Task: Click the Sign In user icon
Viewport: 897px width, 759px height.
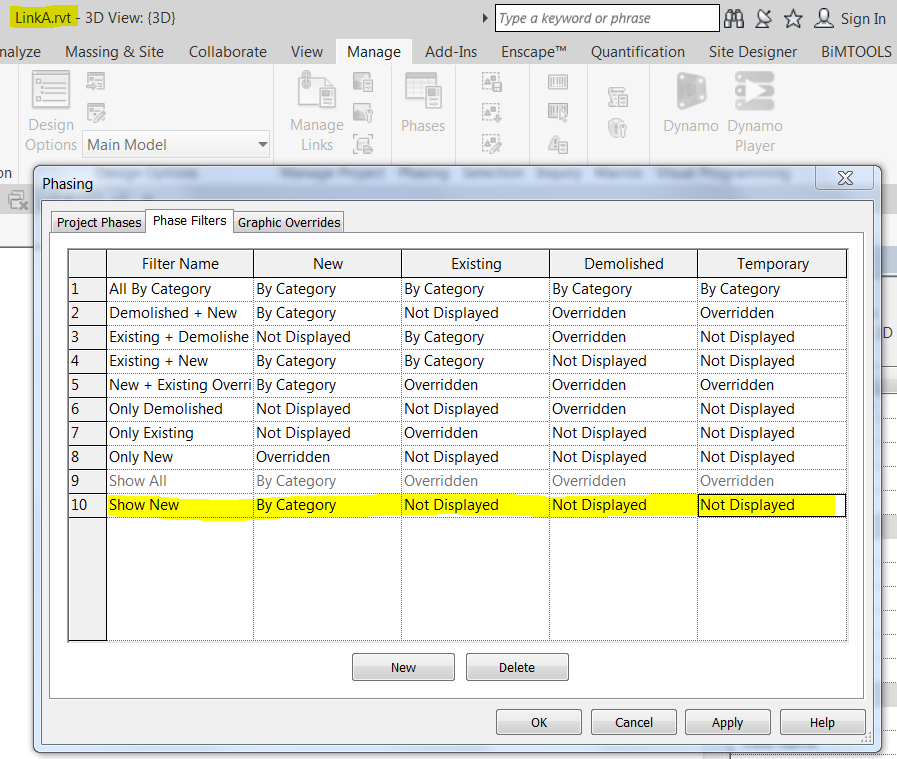Action: point(824,18)
